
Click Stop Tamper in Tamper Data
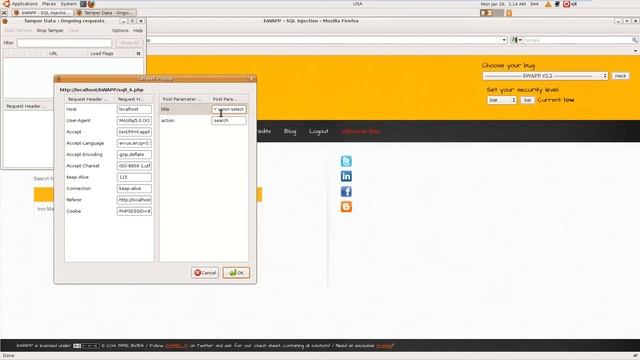pyautogui.click(x=50, y=31)
